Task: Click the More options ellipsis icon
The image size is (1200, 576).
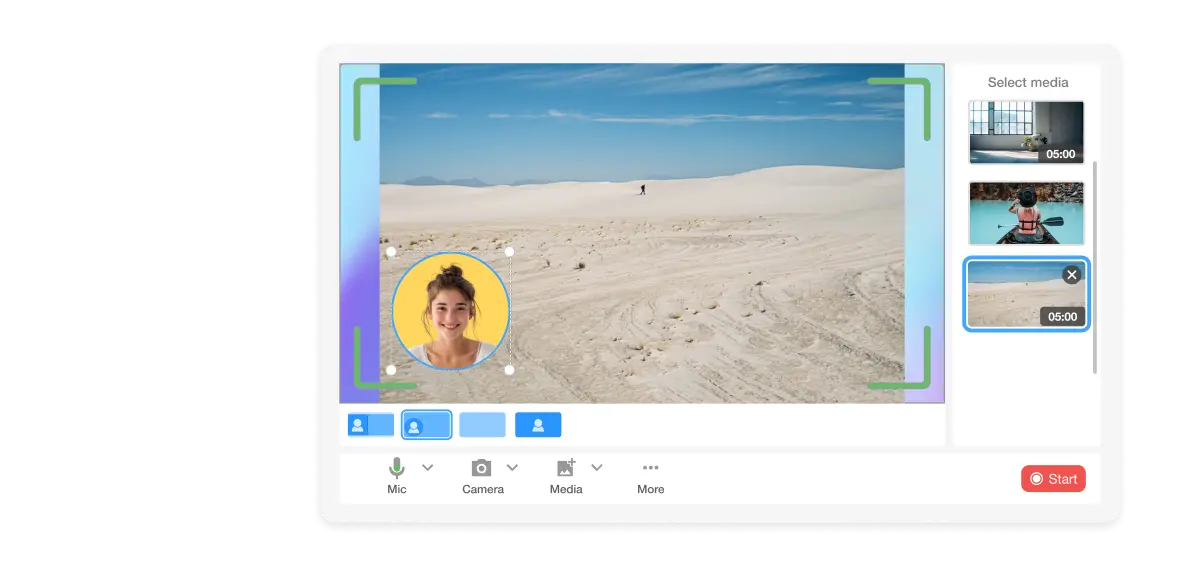Action: pyautogui.click(x=651, y=466)
